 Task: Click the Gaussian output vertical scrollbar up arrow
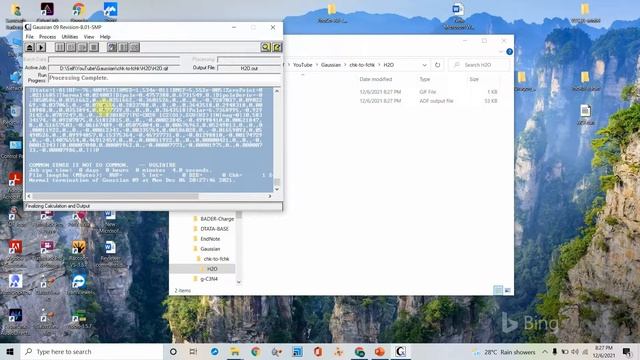tap(277, 91)
